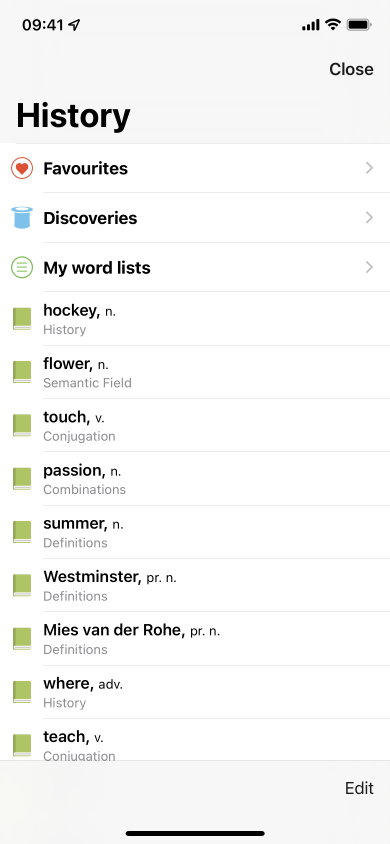
Task: Close the History screen
Action: click(x=351, y=69)
